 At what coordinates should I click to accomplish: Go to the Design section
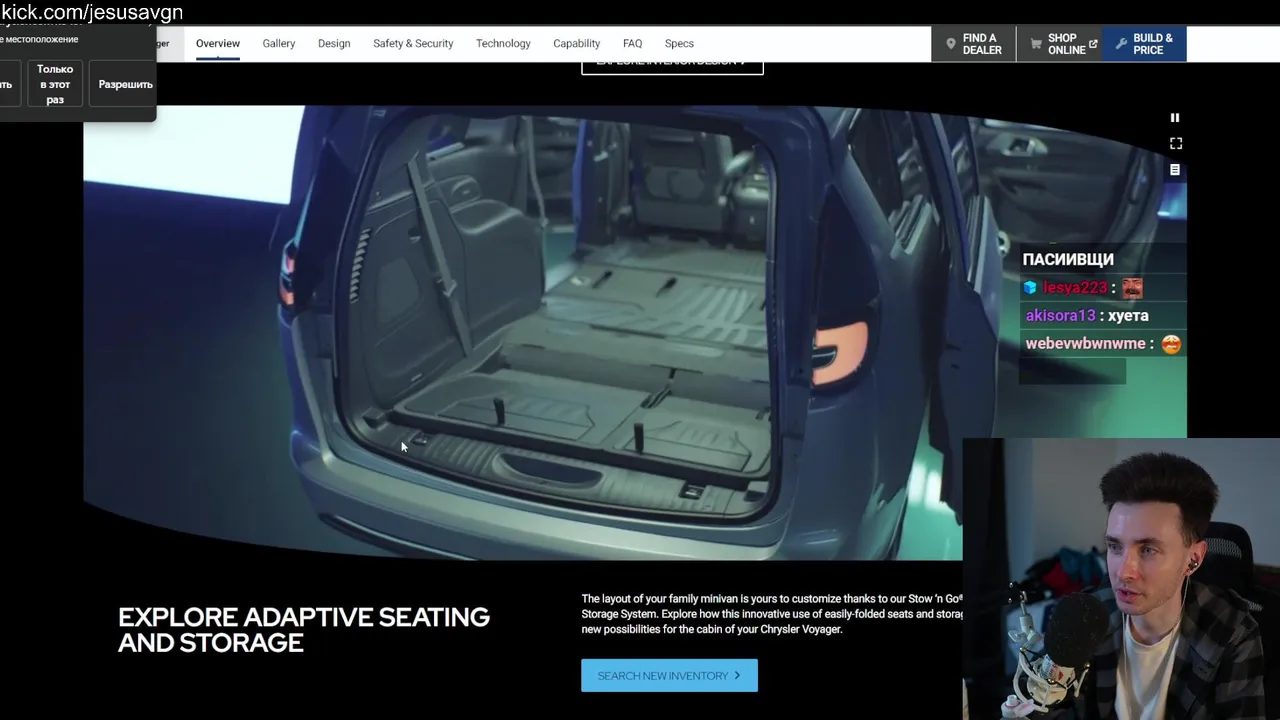334,43
